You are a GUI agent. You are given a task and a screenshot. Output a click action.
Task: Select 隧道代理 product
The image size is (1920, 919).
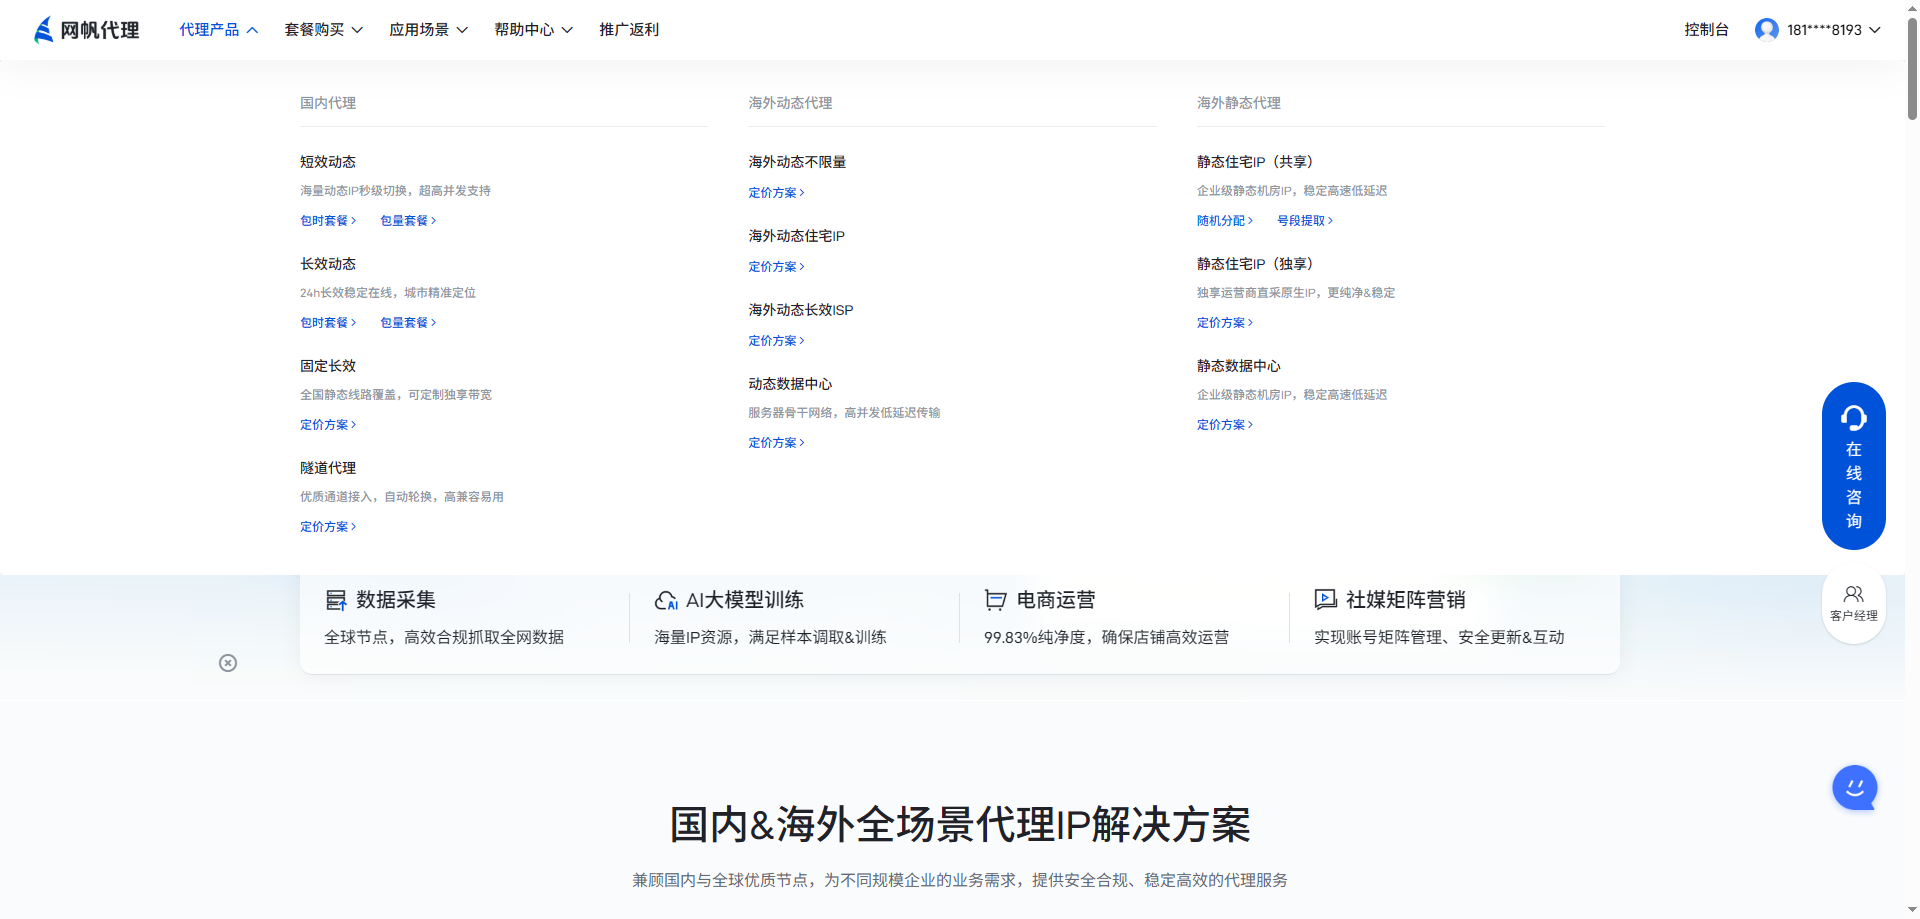point(328,468)
